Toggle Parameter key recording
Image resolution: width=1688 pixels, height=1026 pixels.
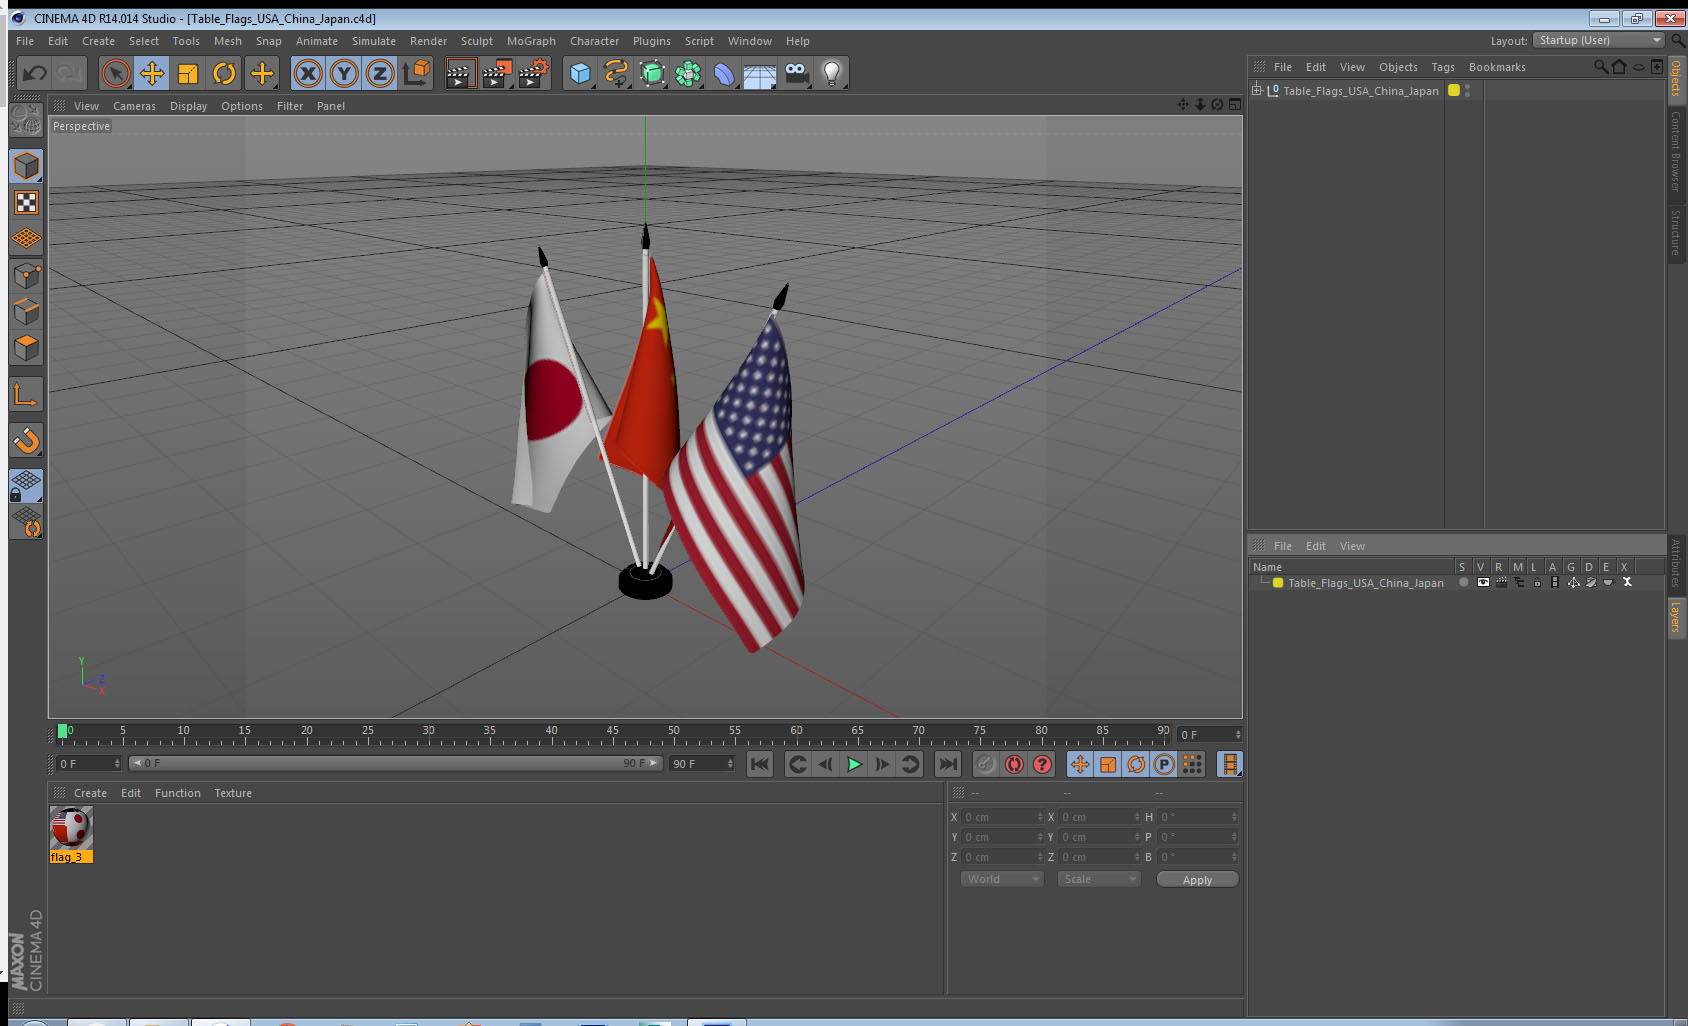(x=1164, y=764)
